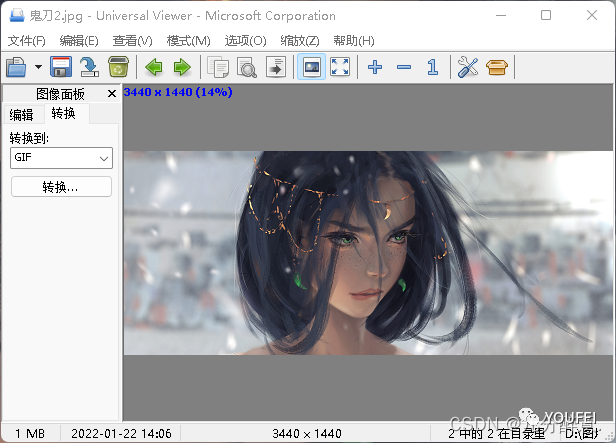Toggle the Fit image to window icon
616x443 pixels.
[311, 67]
